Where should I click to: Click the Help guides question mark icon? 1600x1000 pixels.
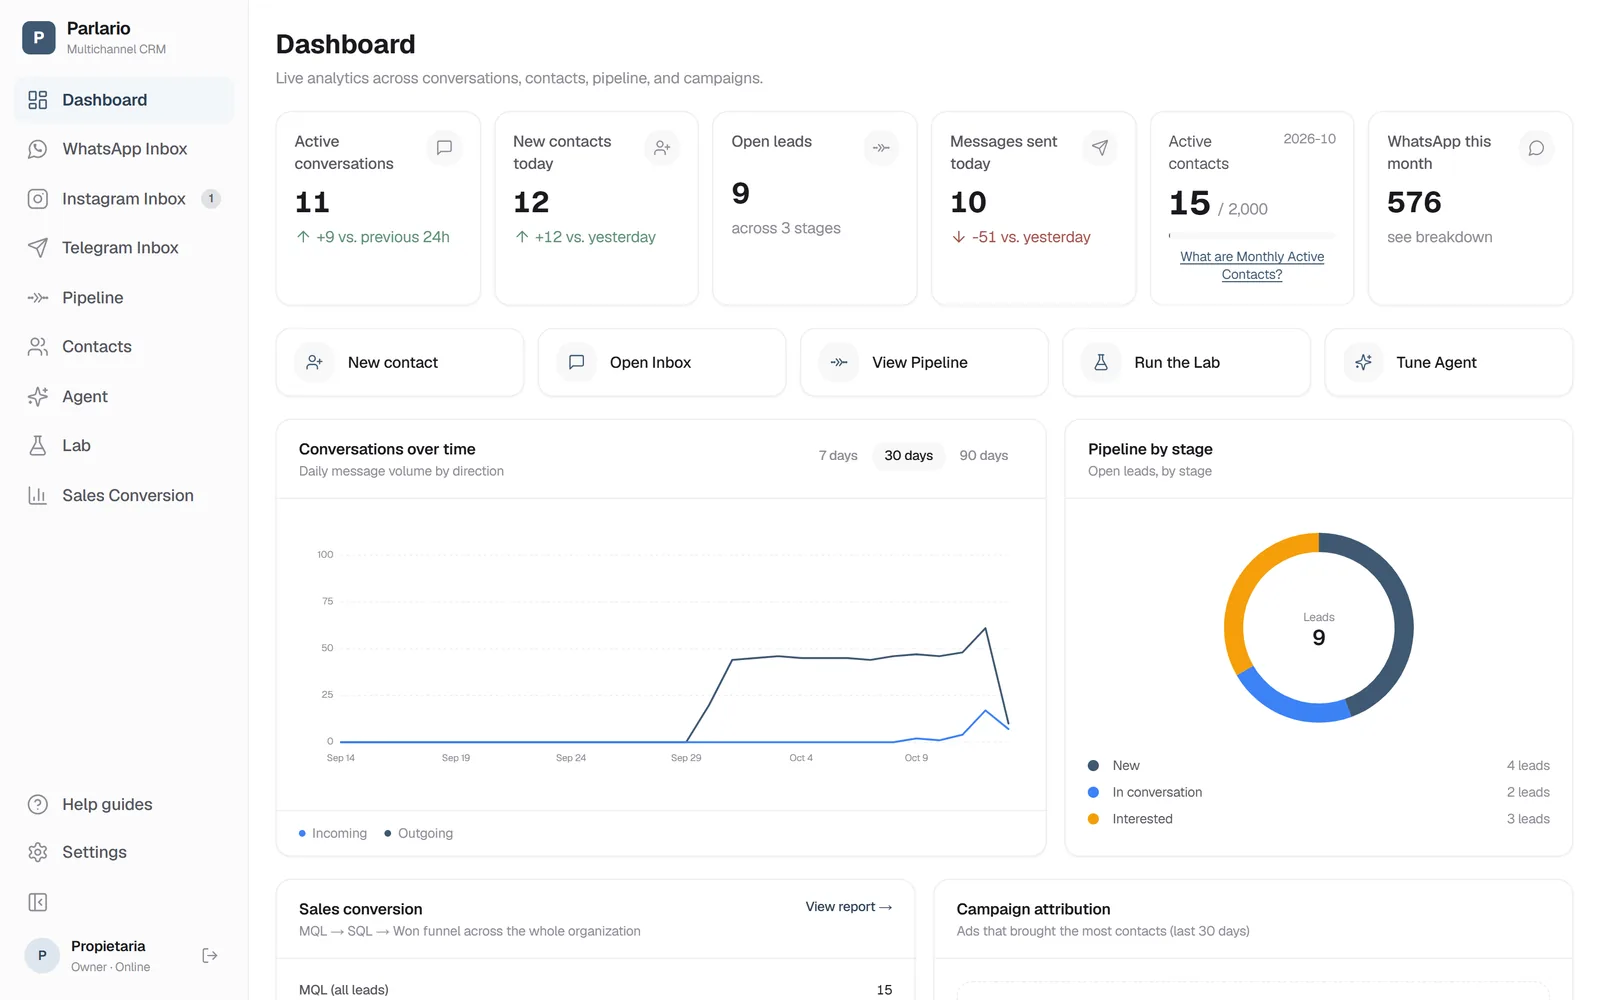38,805
